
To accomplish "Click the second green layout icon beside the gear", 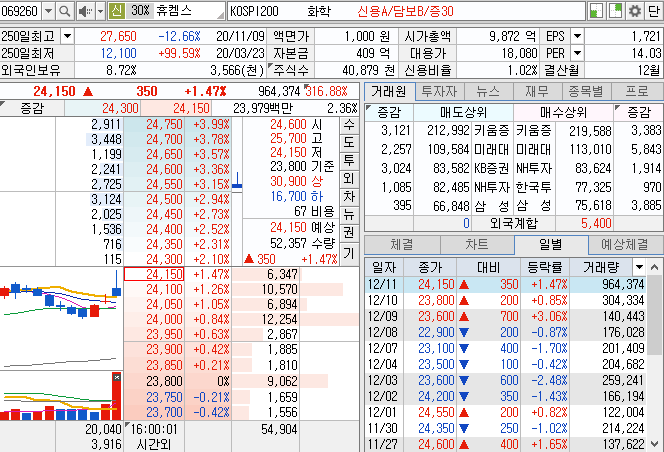I will (x=615, y=11).
